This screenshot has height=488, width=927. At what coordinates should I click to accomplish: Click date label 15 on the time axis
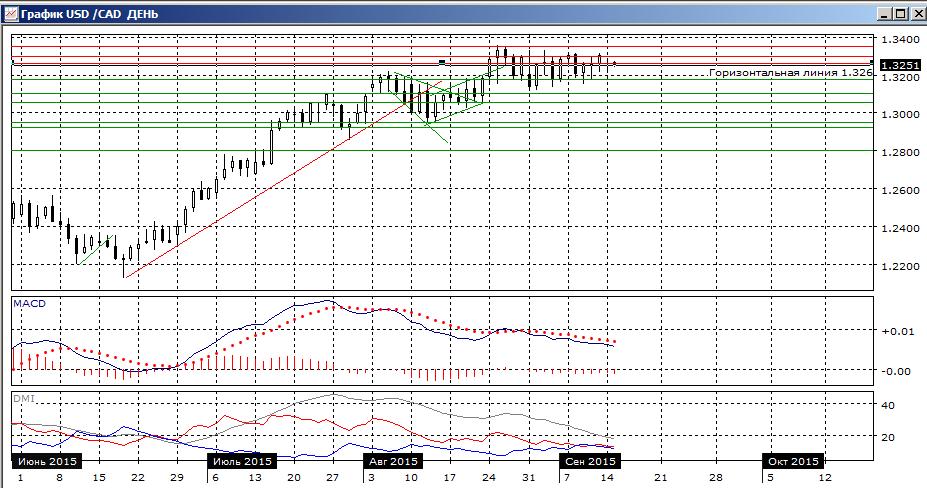coord(99,477)
